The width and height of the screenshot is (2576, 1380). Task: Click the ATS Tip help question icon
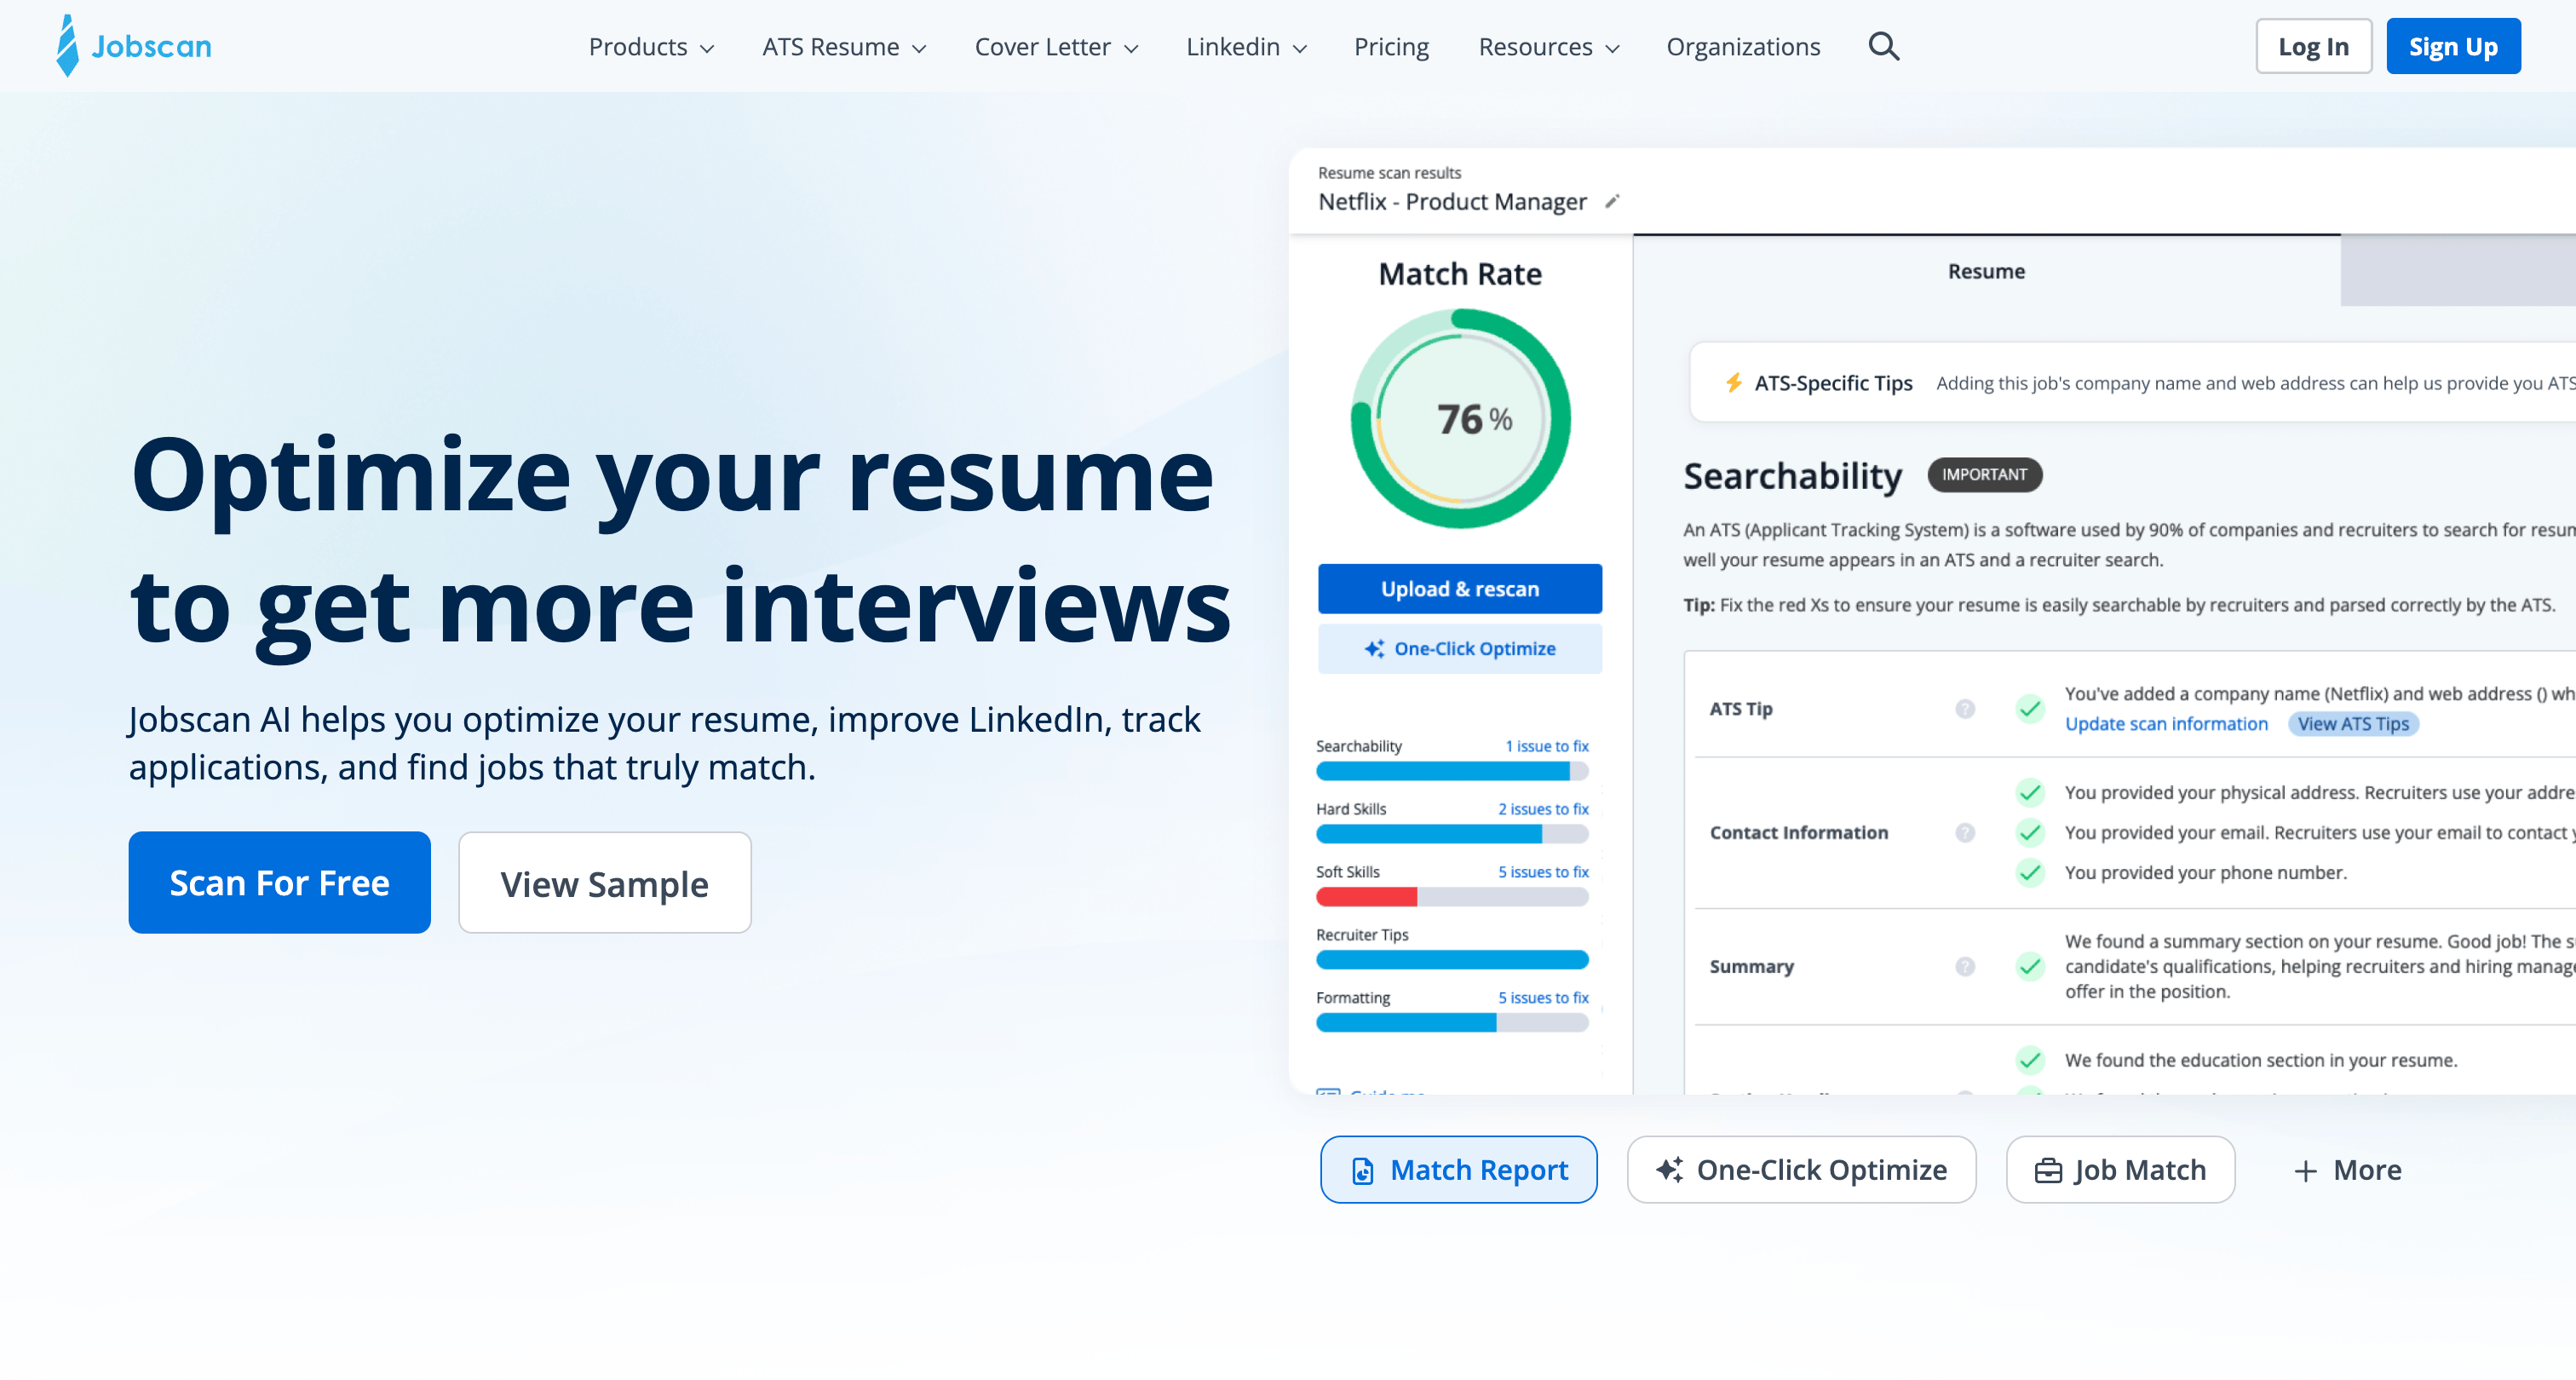(1964, 709)
